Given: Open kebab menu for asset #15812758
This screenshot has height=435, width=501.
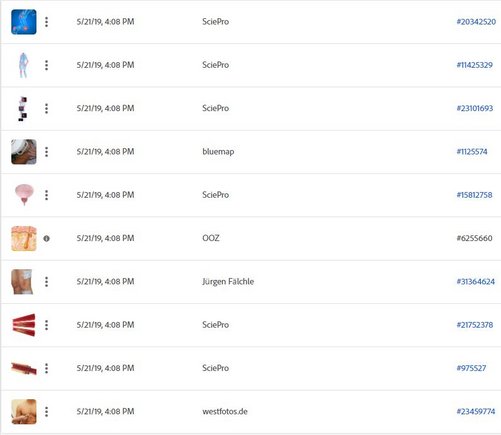Looking at the screenshot, I should [x=46, y=195].
